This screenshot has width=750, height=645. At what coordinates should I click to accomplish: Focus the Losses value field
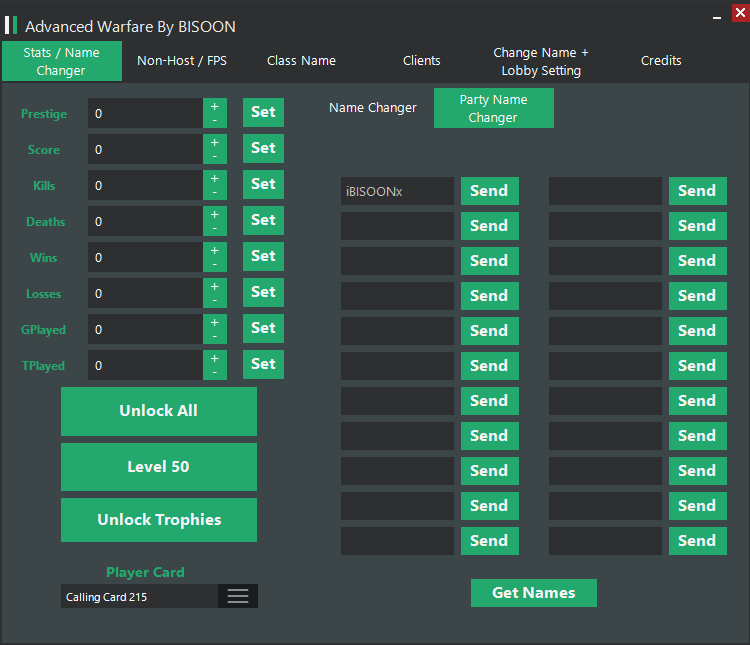[145, 293]
